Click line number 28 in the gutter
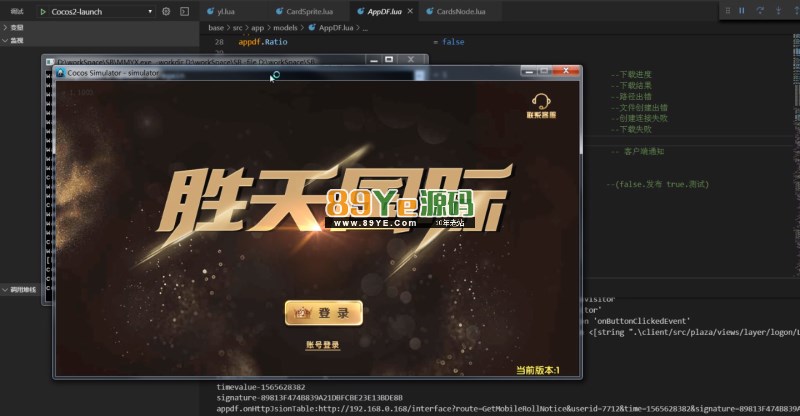The width and height of the screenshot is (800, 416). (x=219, y=42)
